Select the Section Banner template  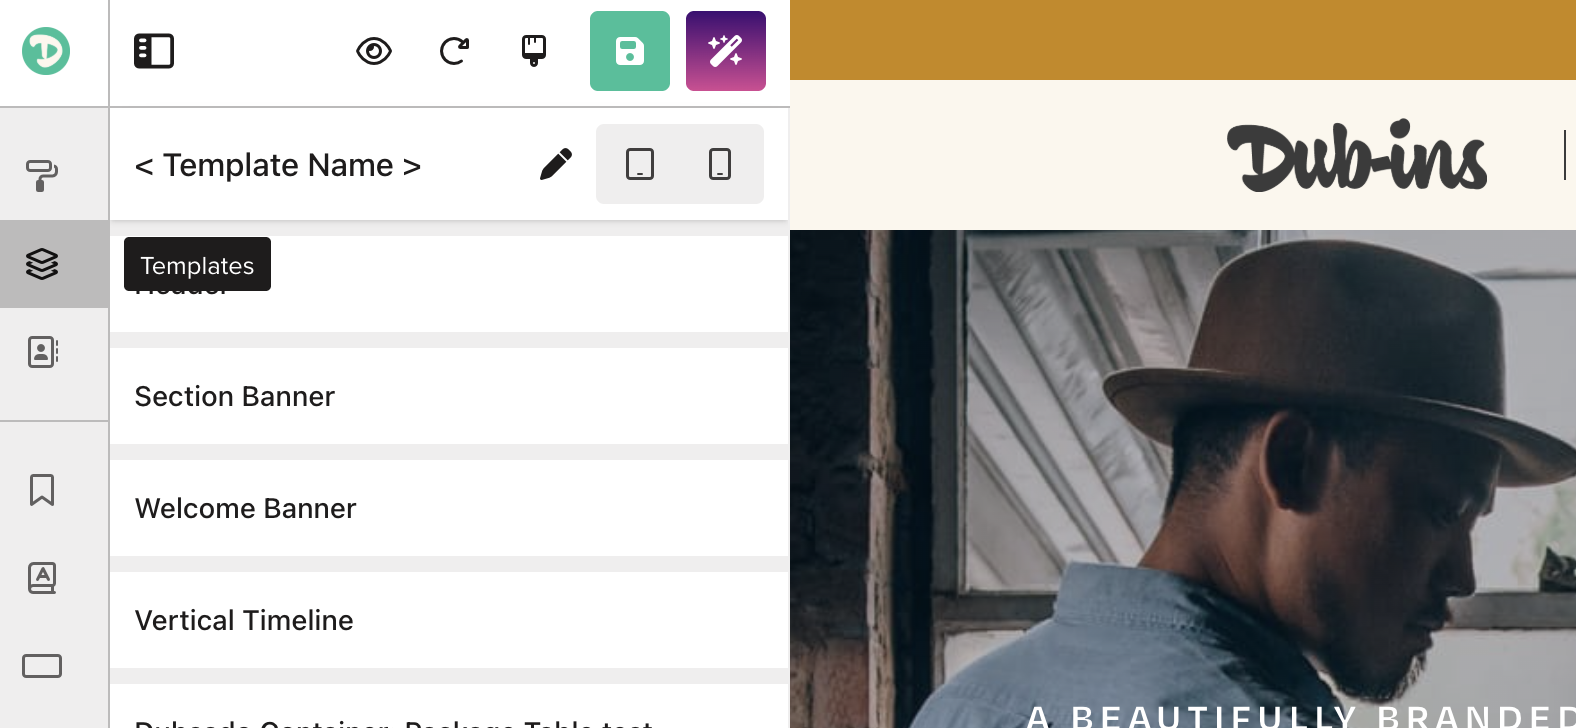449,396
